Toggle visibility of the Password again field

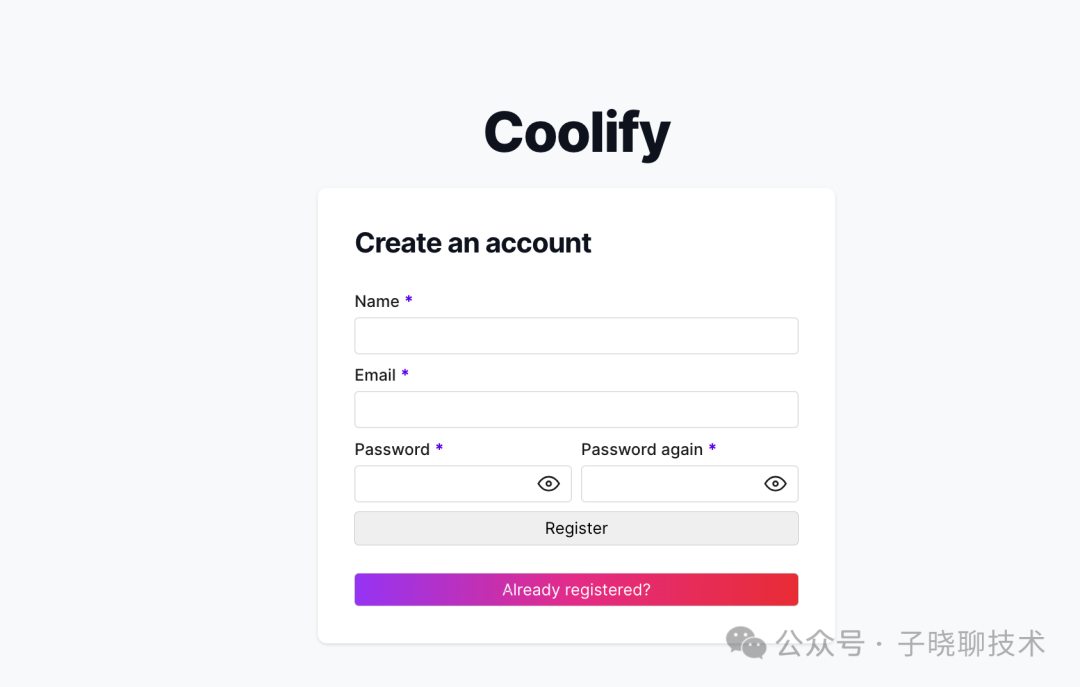click(775, 483)
